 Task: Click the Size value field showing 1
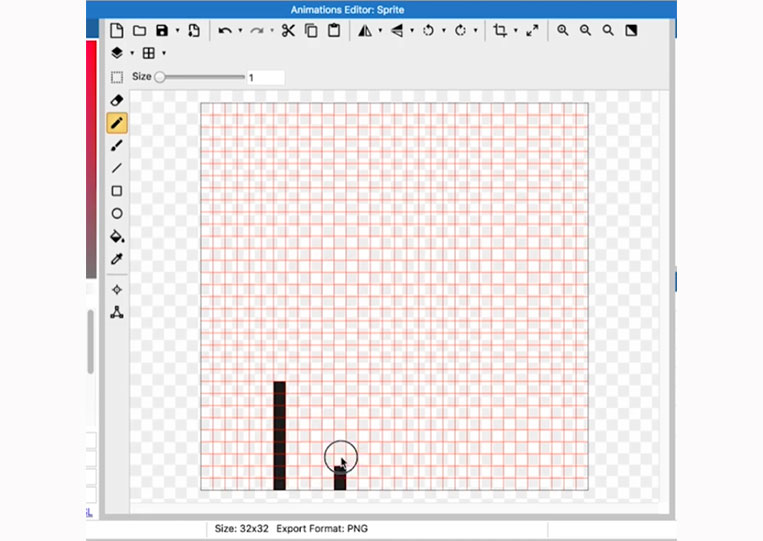[x=266, y=77]
